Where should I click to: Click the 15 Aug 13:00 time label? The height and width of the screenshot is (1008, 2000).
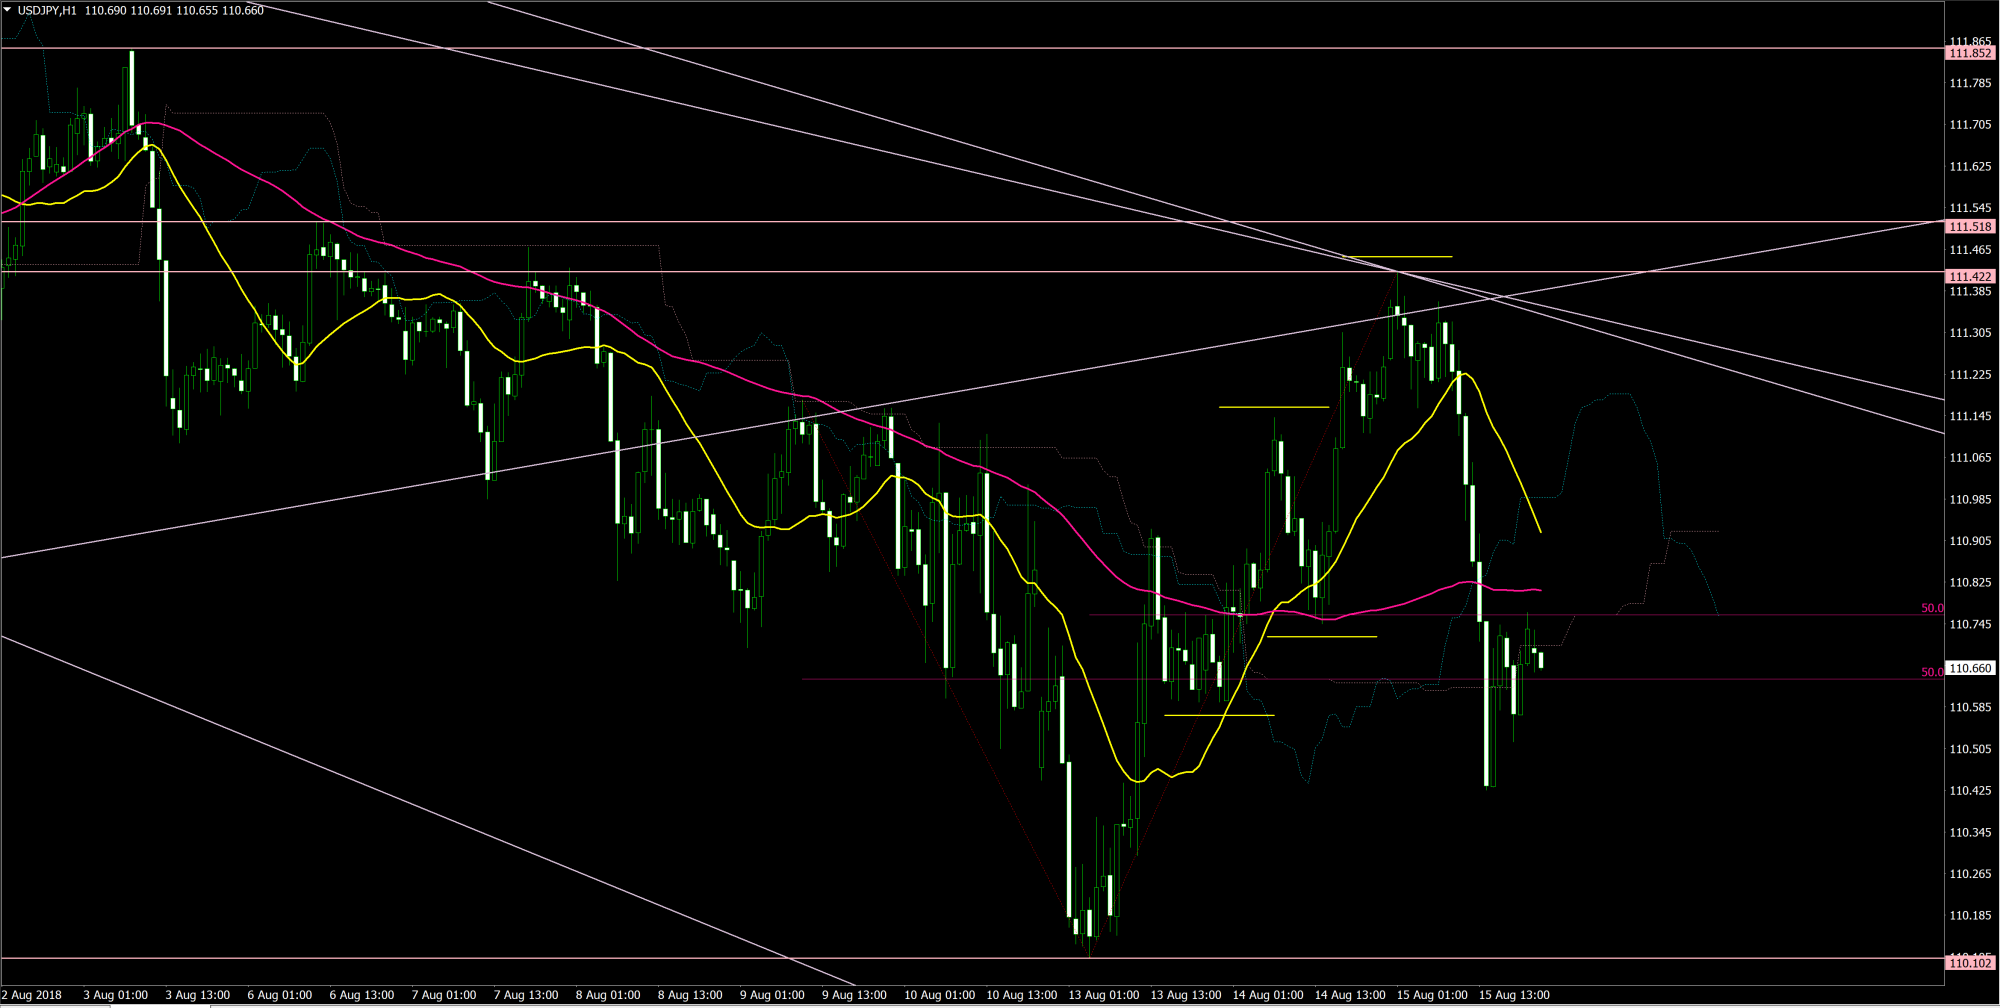click(x=1514, y=995)
